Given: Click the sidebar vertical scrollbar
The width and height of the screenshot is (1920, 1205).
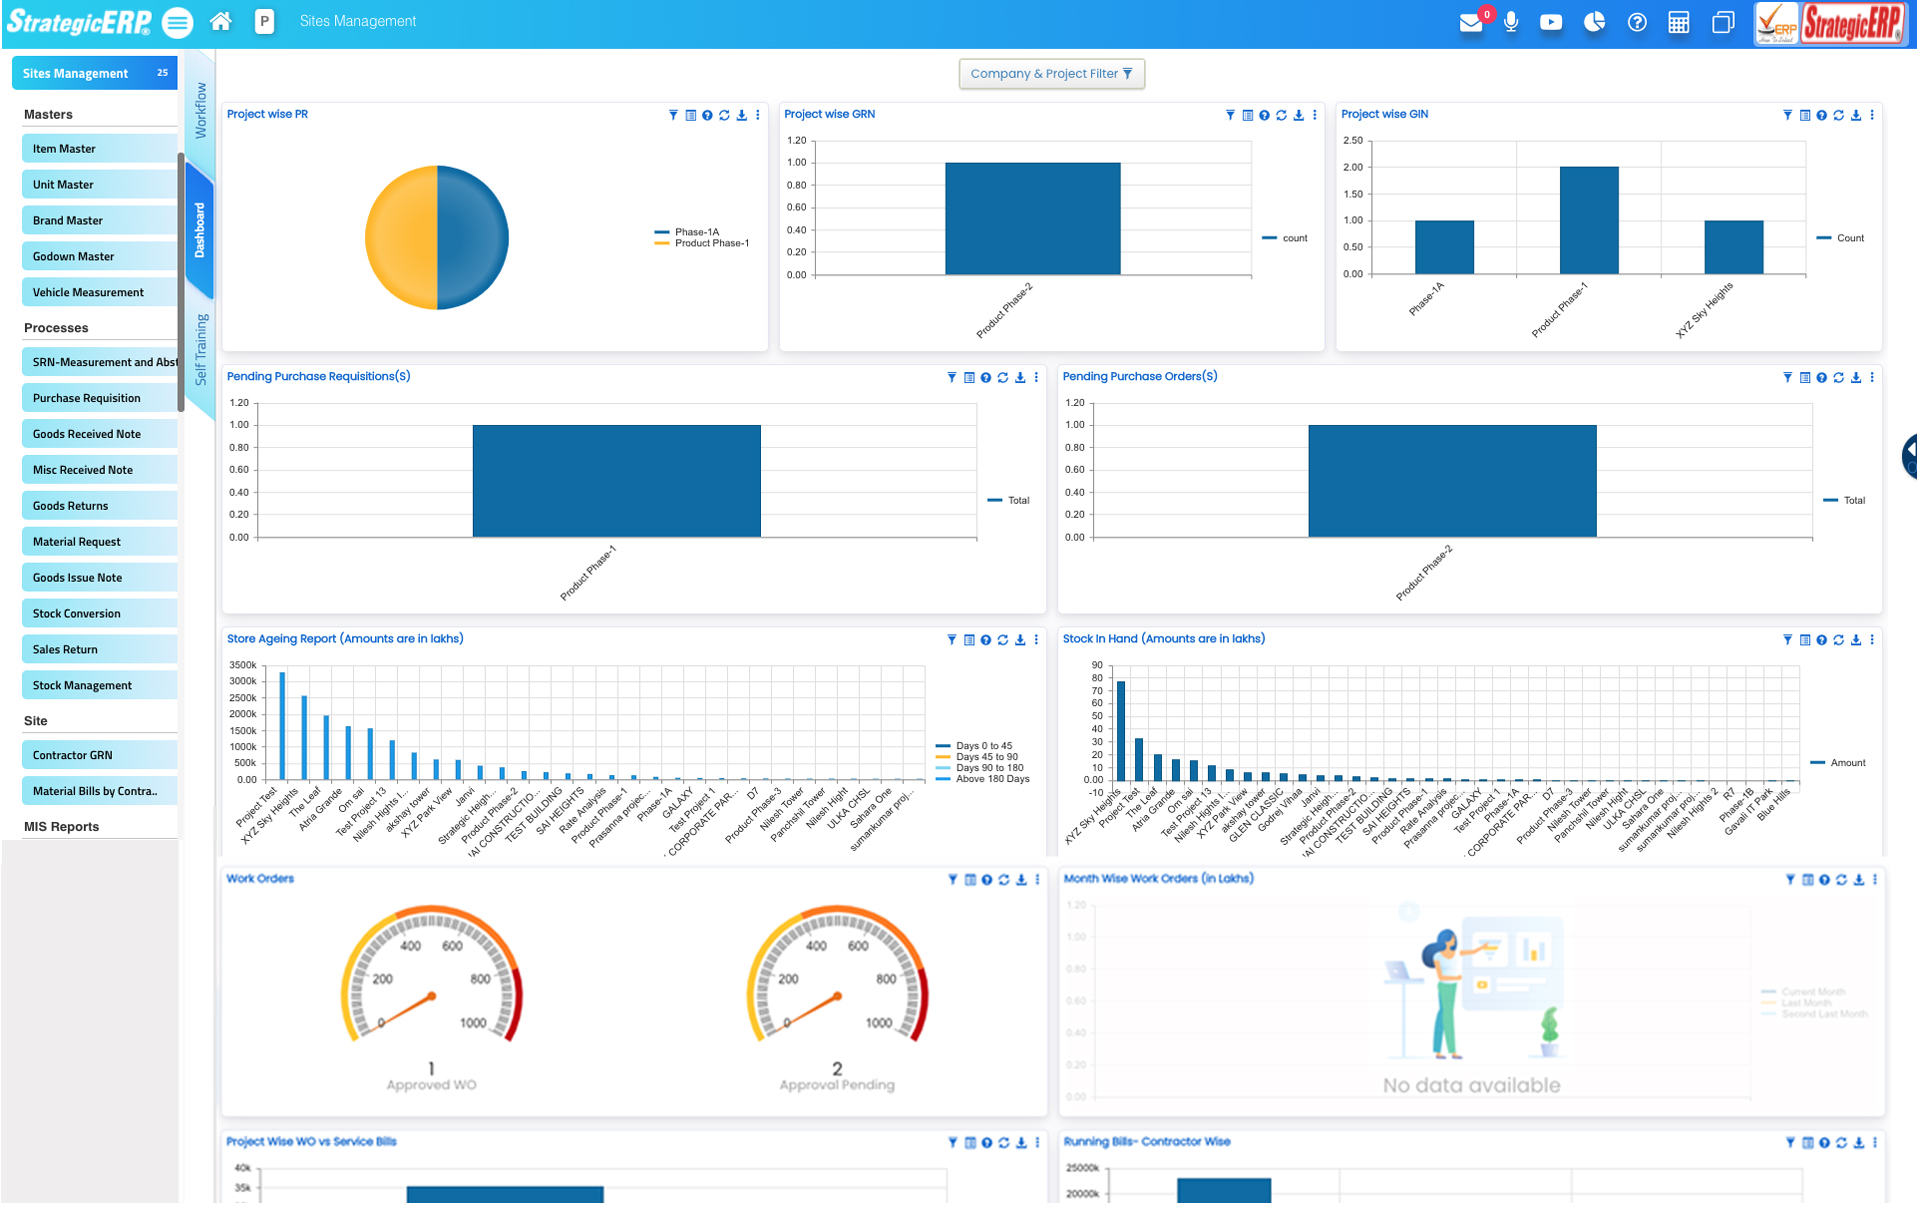Looking at the screenshot, I should (x=181, y=282).
